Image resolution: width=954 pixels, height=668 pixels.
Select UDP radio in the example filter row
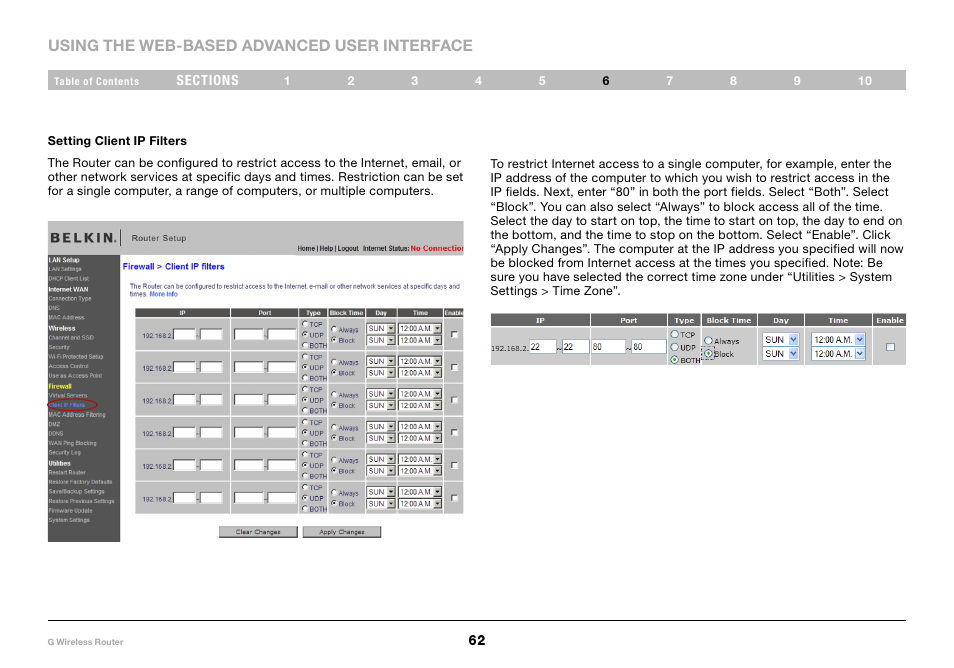click(675, 347)
